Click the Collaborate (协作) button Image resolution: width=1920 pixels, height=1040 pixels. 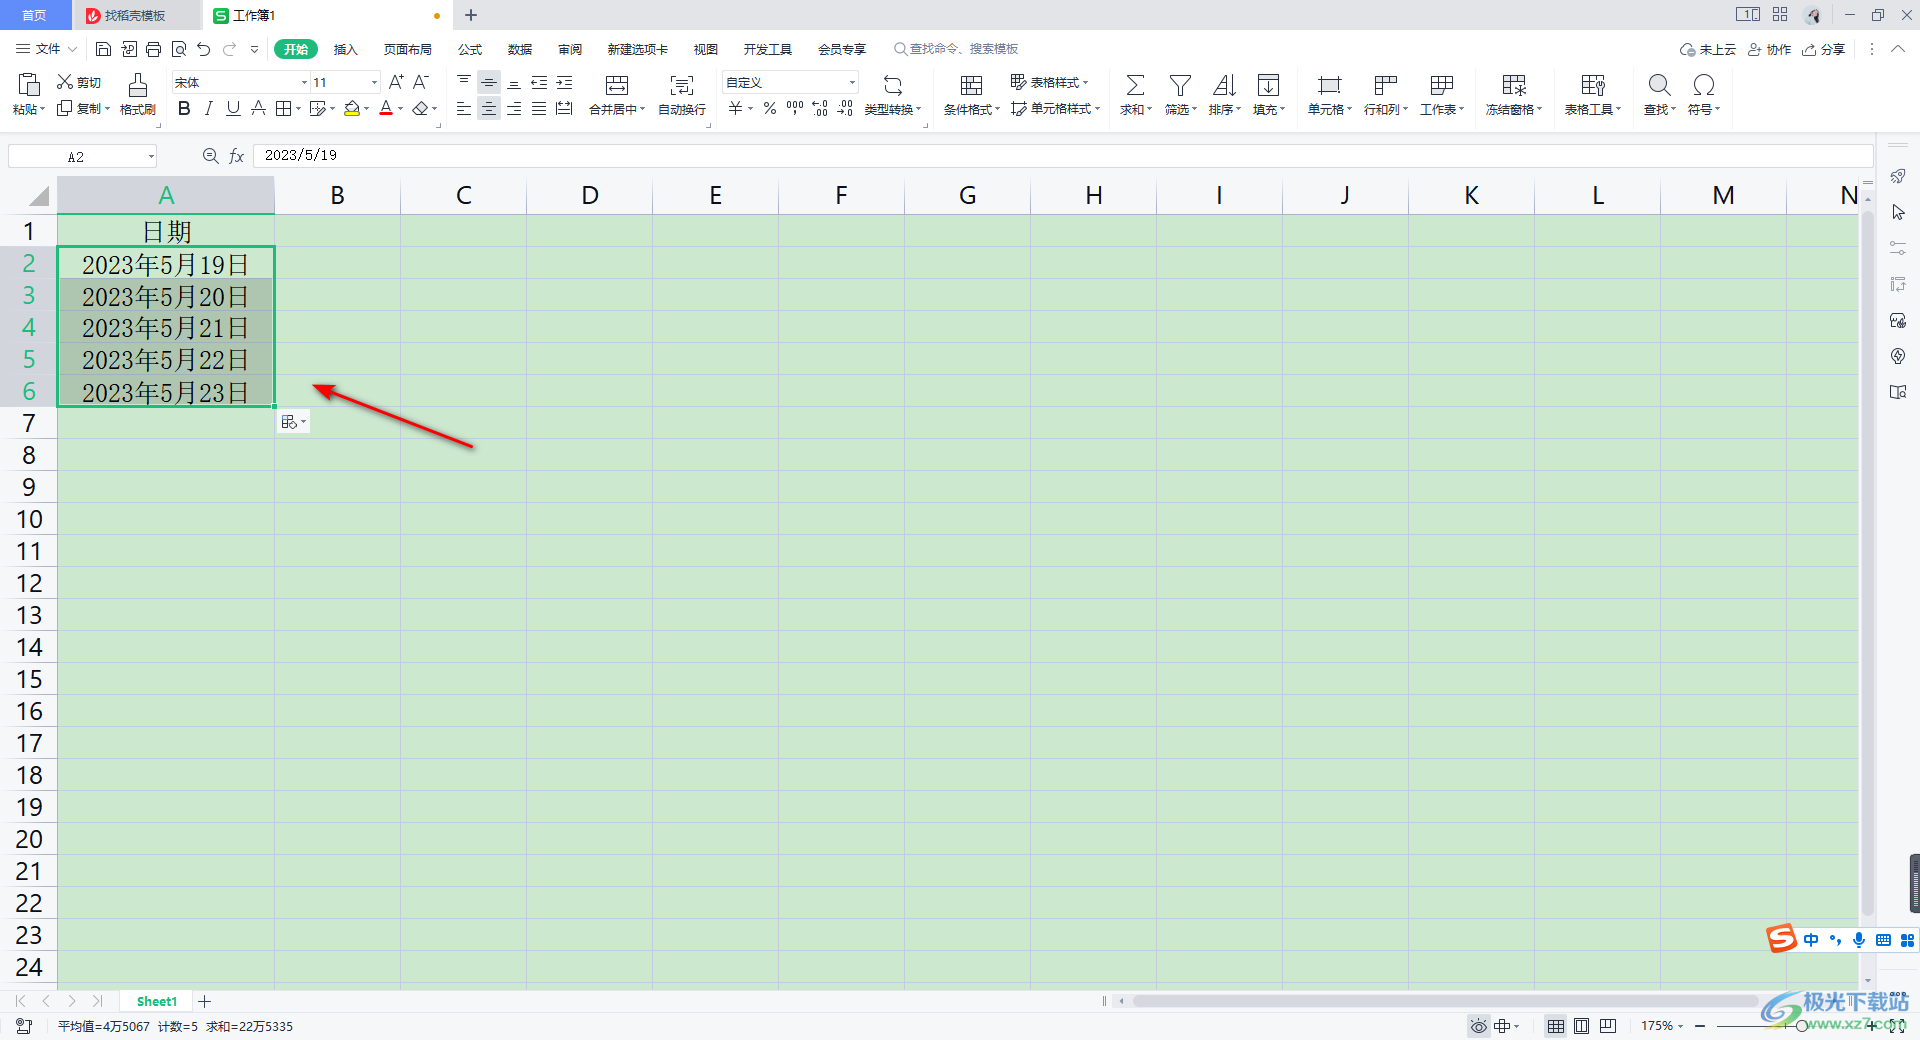1769,49
